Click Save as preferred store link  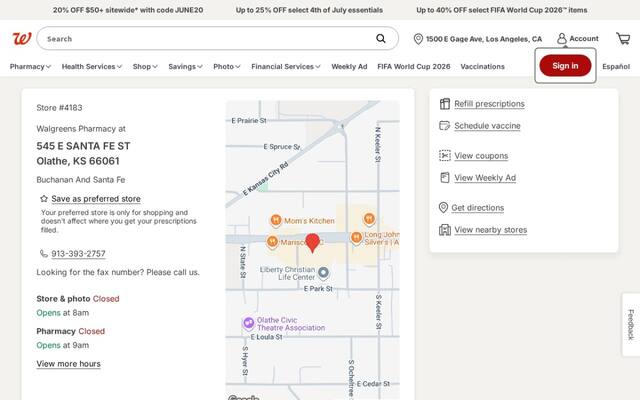pos(96,199)
